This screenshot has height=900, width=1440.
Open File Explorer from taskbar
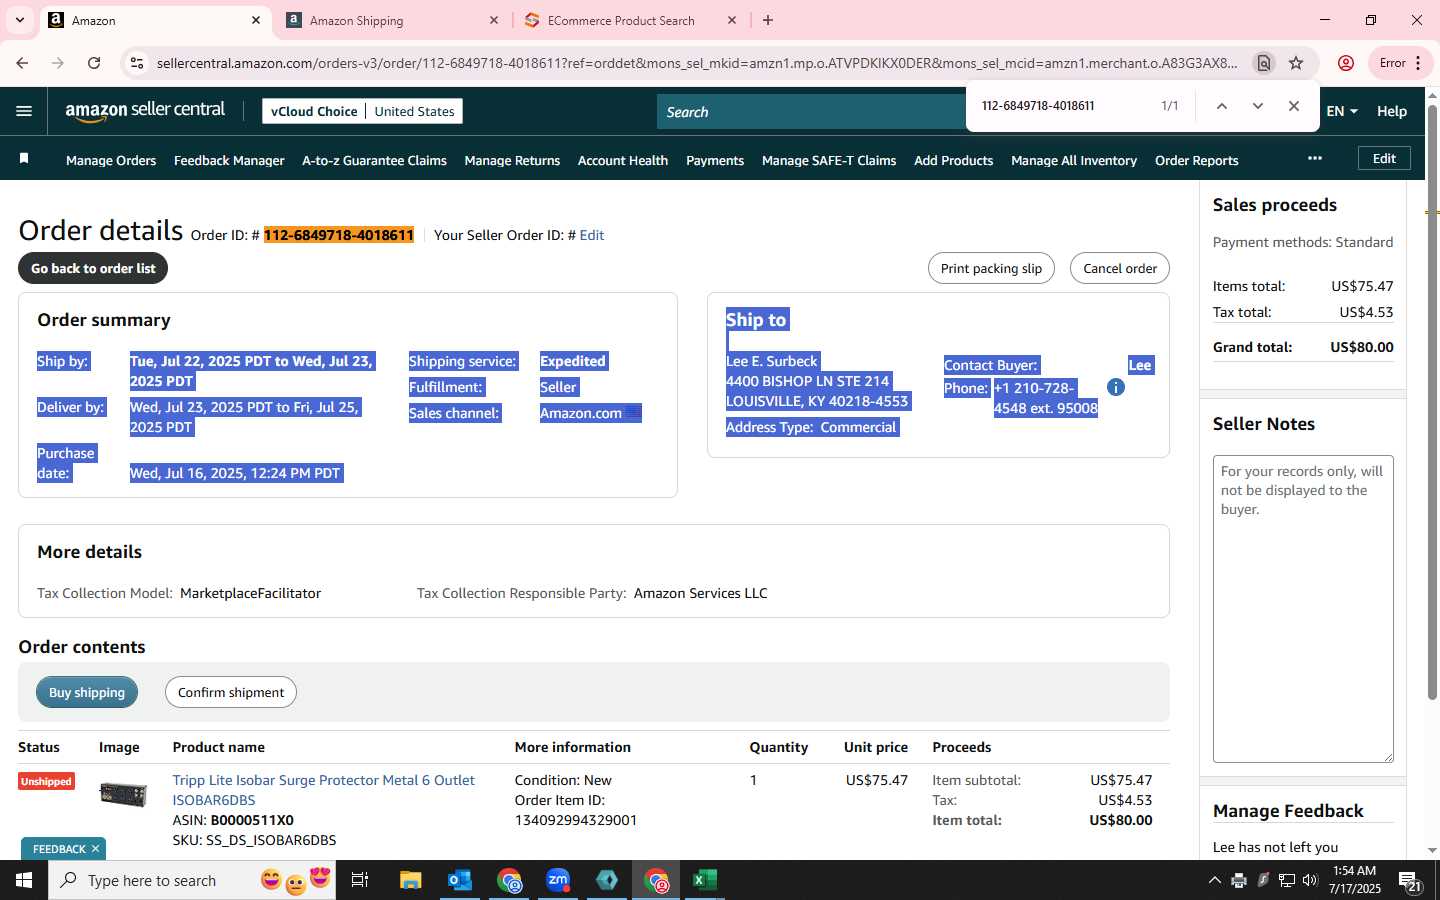click(x=410, y=880)
